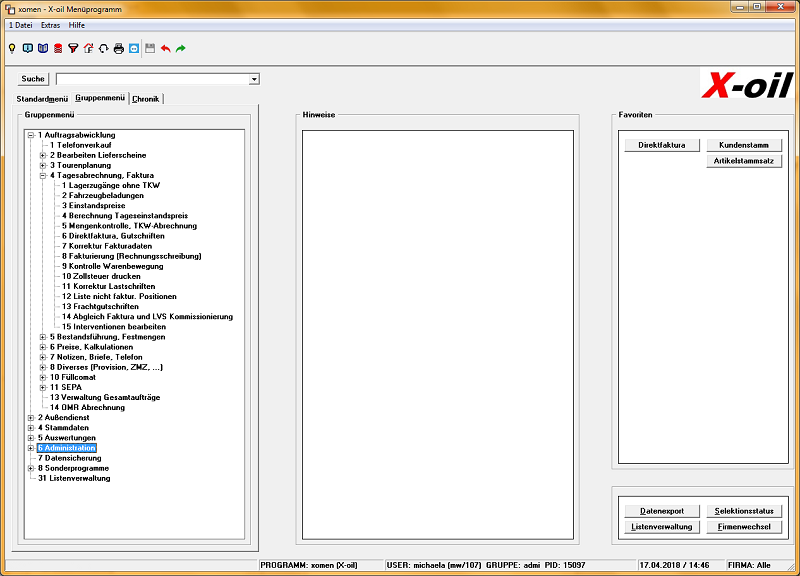
Task: Select 3 Einstandspreise
Action: pyautogui.click(x=94, y=206)
